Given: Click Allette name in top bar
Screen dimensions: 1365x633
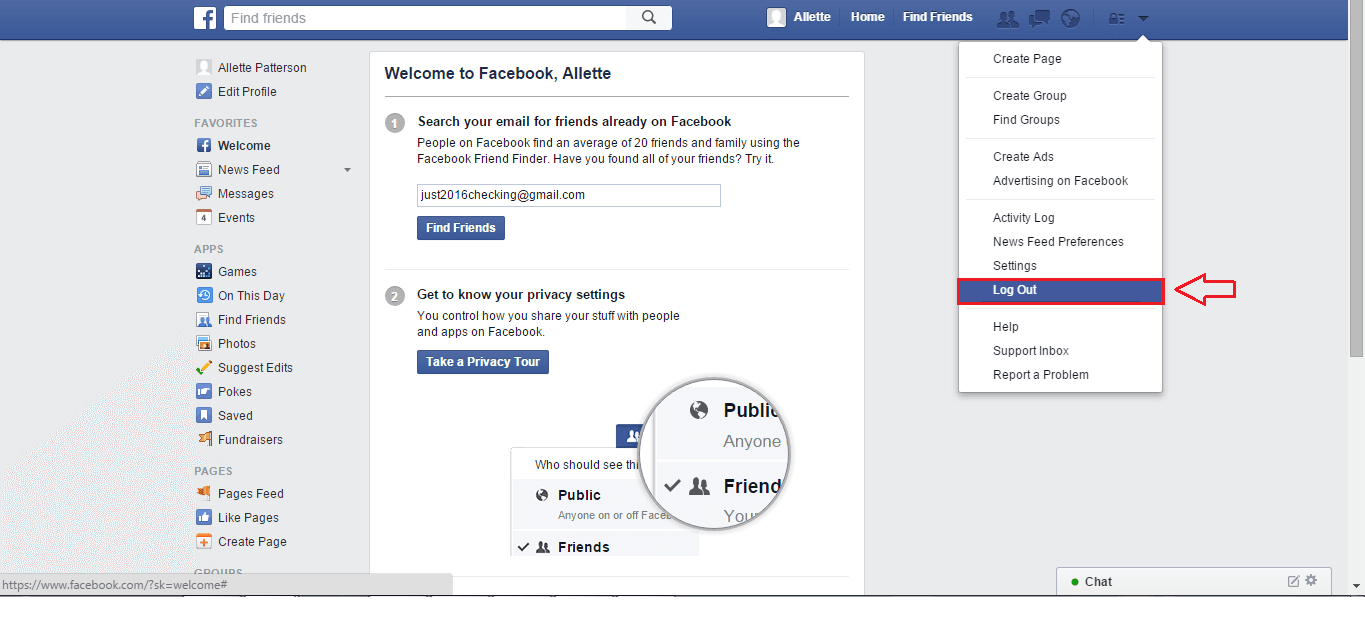Looking at the screenshot, I should [812, 17].
